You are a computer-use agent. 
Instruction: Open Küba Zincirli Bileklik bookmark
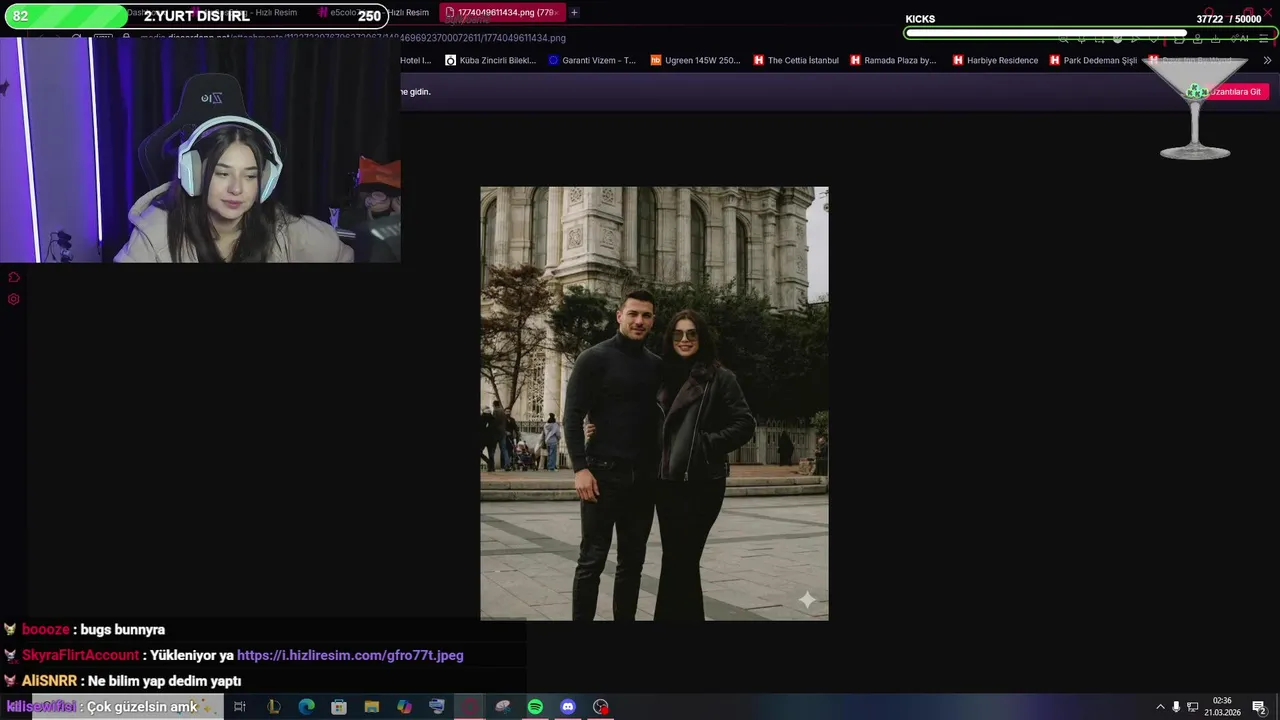coord(490,60)
